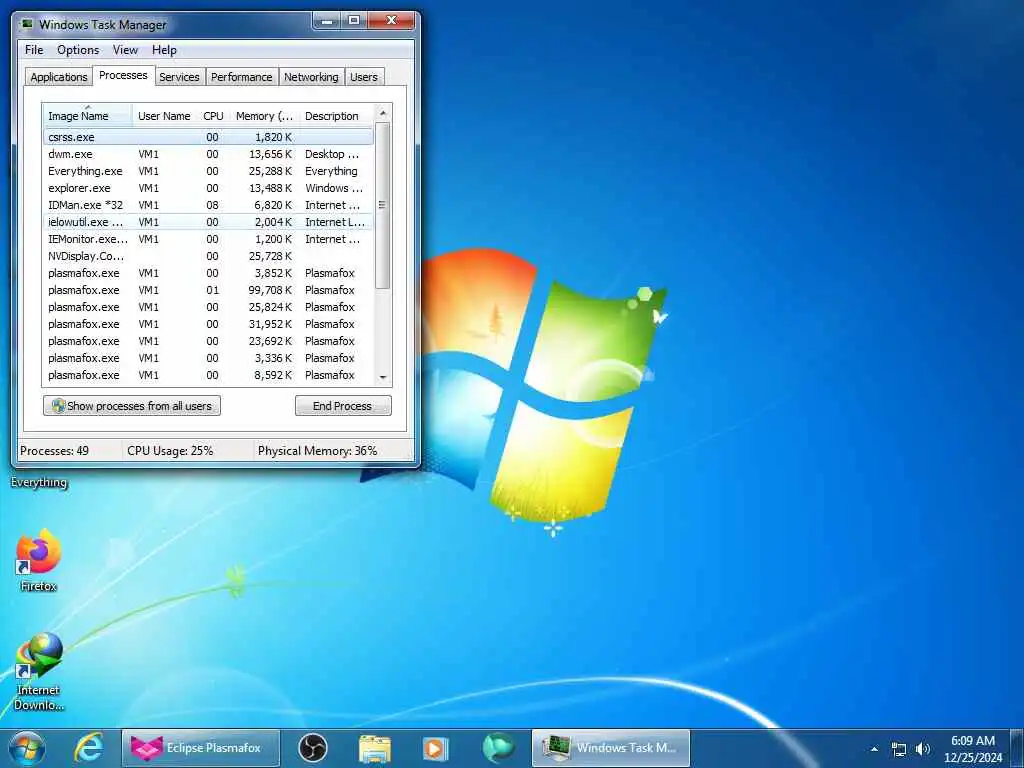Screen dimensions: 1024x768
Task: Switch to Eclipse Plasmafox taskbar button
Action: pyautogui.click(x=200, y=748)
